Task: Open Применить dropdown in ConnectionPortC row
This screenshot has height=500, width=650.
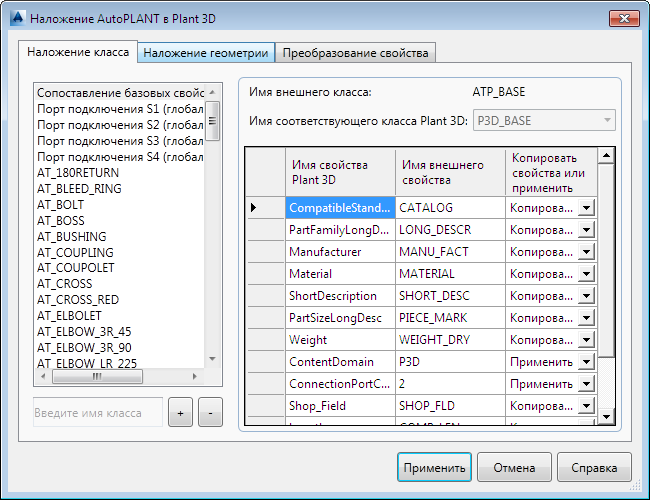Action: pos(587,384)
